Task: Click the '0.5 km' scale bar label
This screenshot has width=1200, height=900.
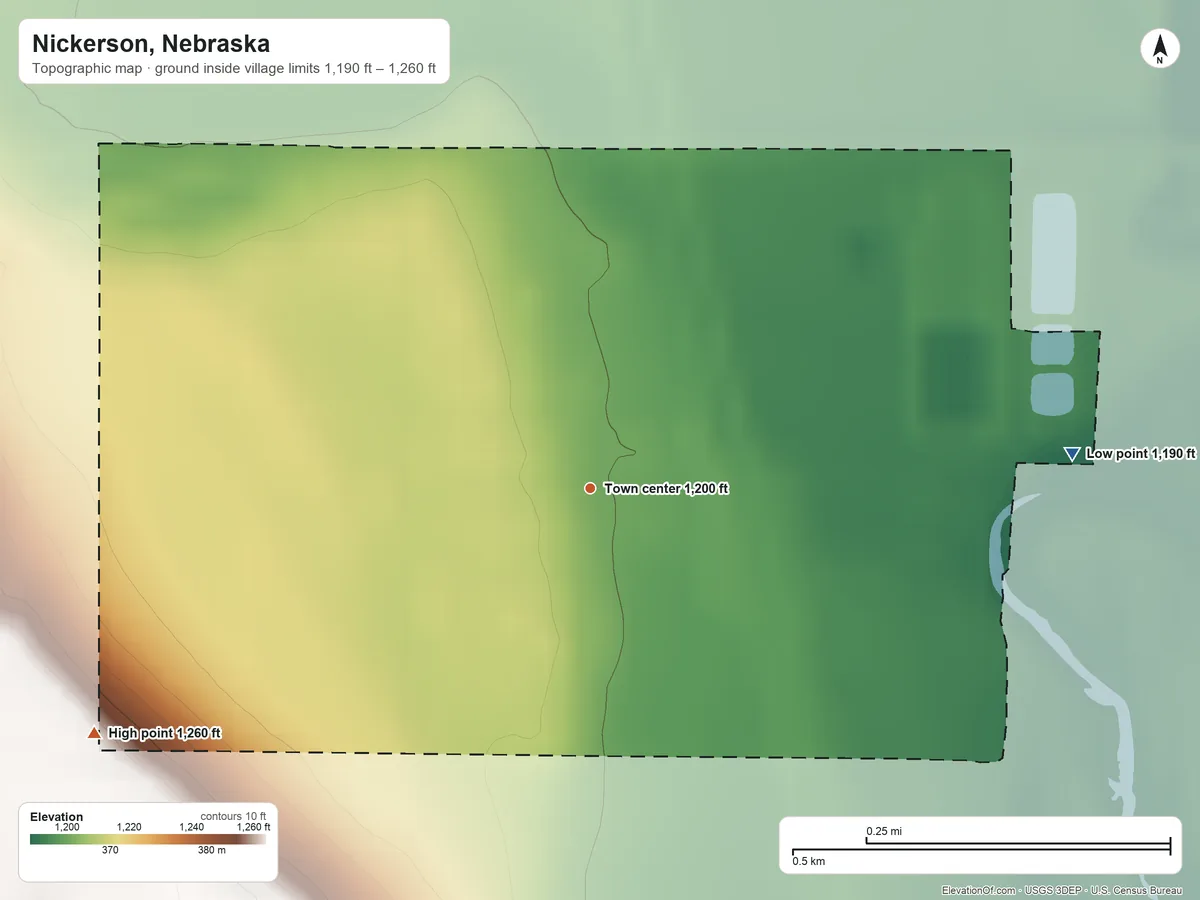Action: (x=809, y=861)
